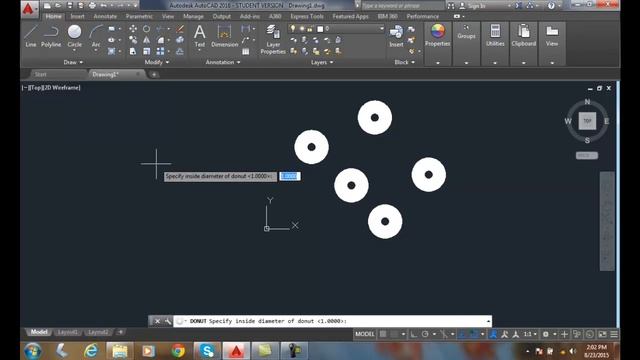
Task: Click the Table icon in Annotation panel
Action: (x=246, y=51)
